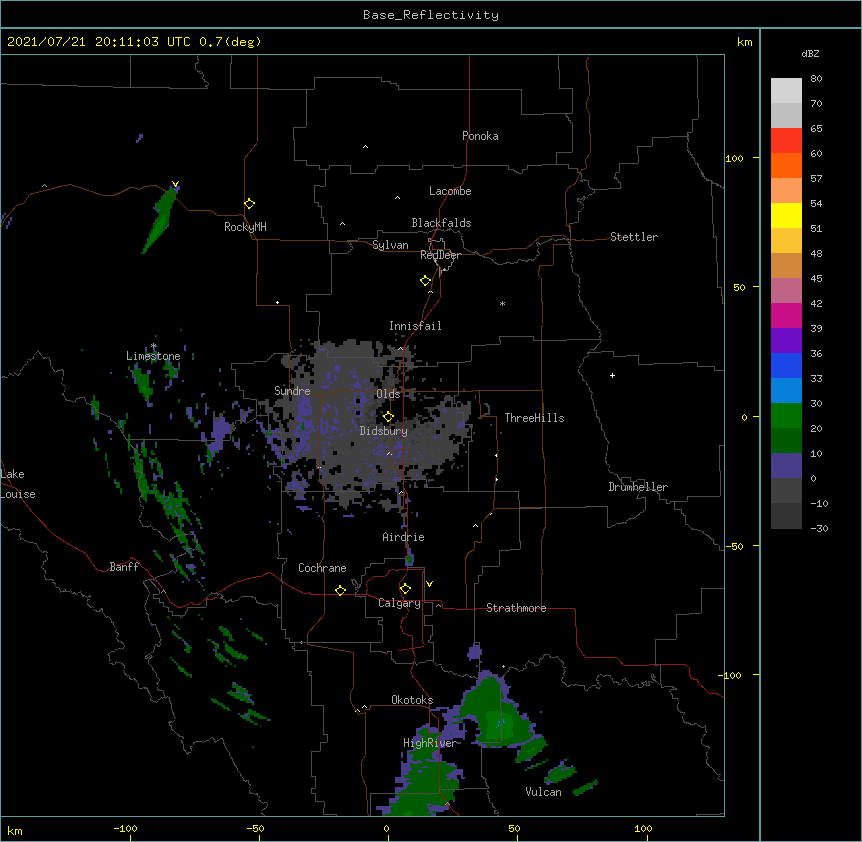
Task: Select the yellow diamond marker south of RedDeer
Action: [426, 281]
